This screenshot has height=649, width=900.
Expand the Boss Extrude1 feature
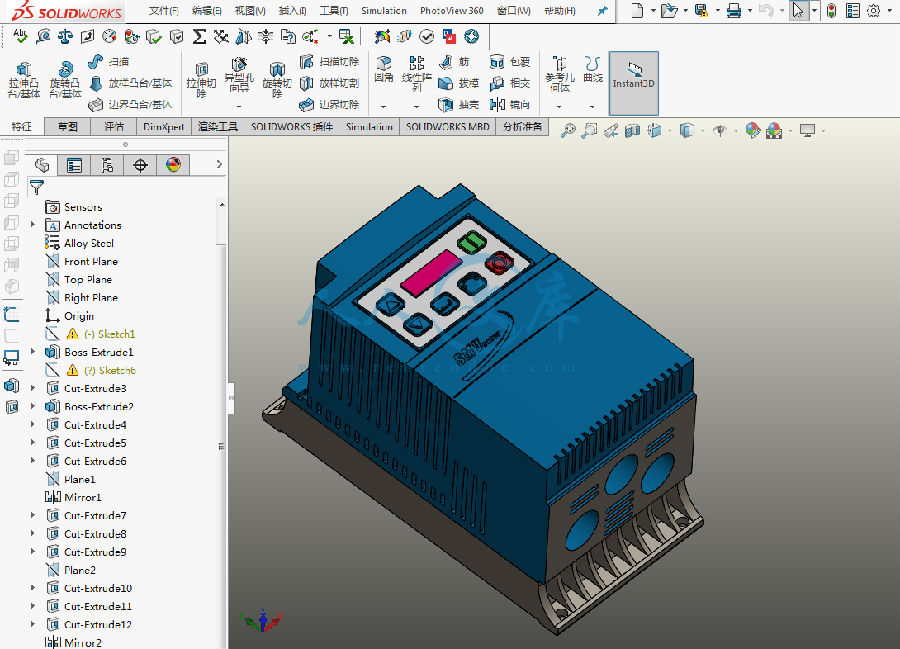coord(33,352)
